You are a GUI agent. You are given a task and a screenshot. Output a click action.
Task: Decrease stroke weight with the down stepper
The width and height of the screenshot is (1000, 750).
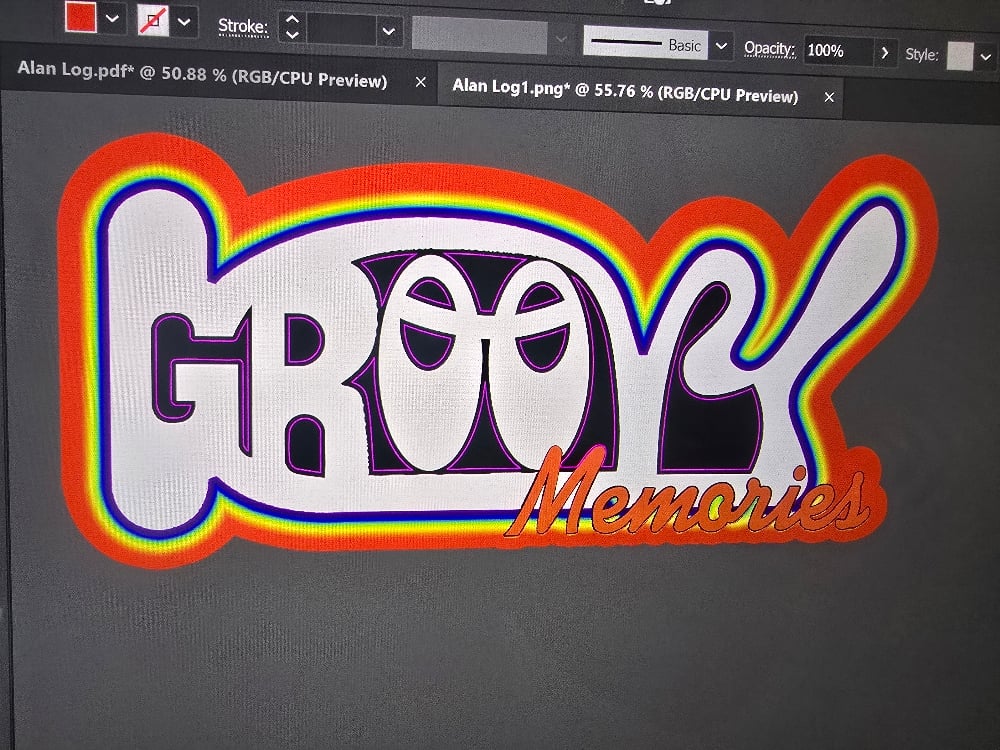291,33
